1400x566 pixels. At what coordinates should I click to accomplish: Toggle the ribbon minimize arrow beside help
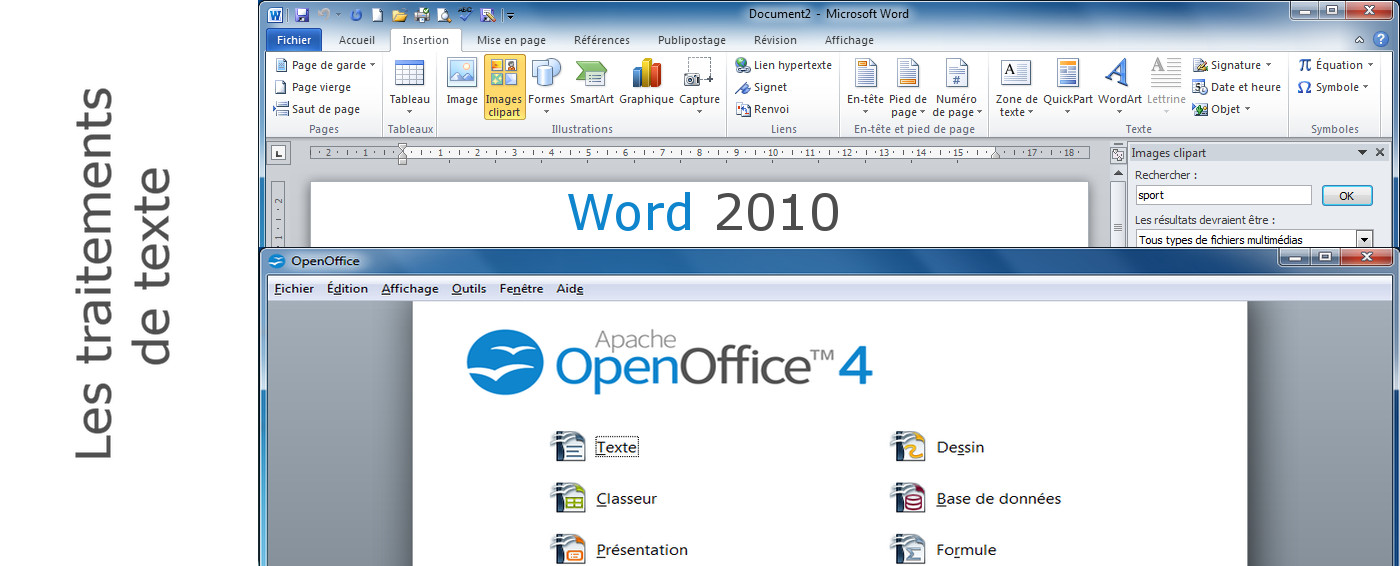1359,40
